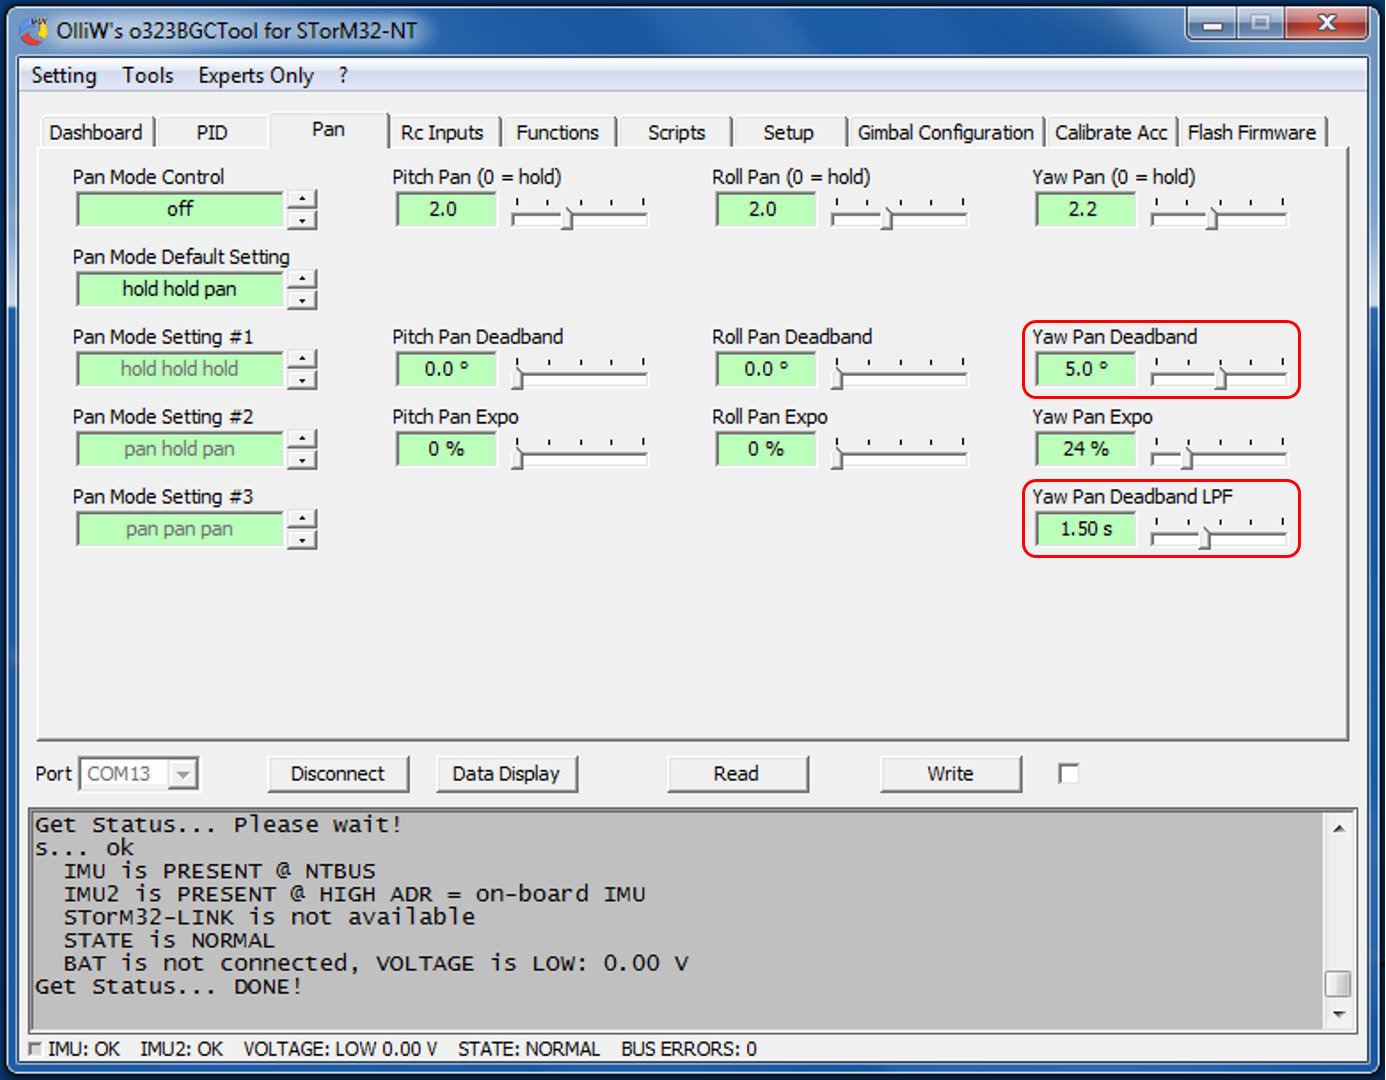Open the COM13 port dropdown
1386x1080 pixels.
coord(182,774)
